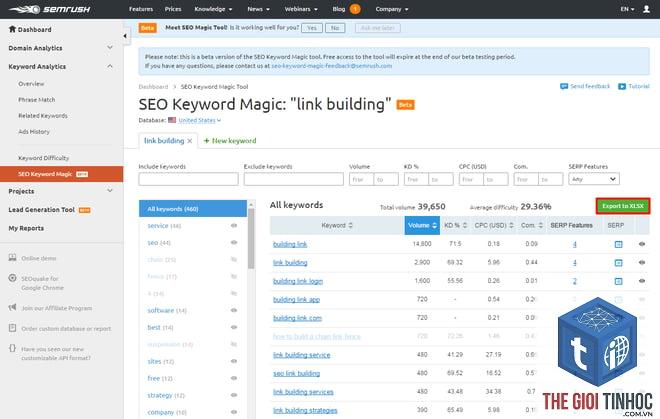This screenshot has height=419, width=660.
Task: Open SERP snapshot for building link login
Action: [x=618, y=281]
